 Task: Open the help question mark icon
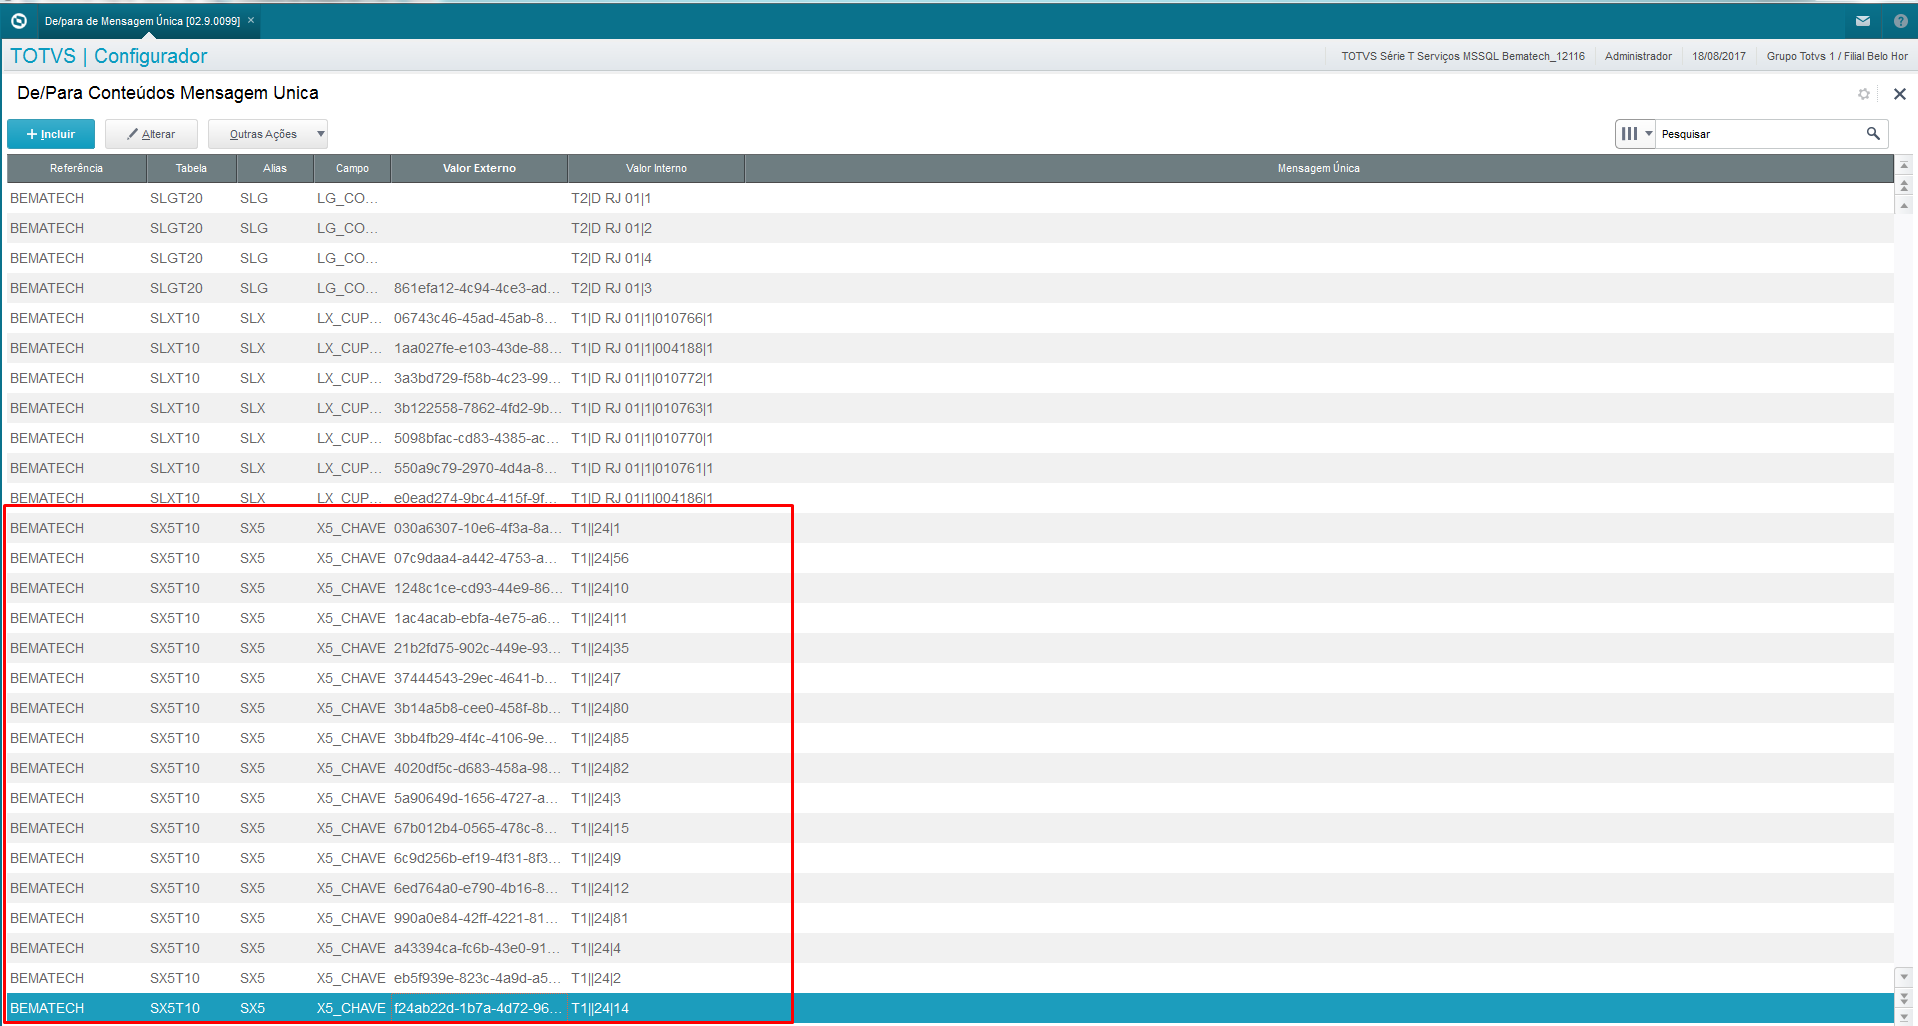coord(1900,21)
